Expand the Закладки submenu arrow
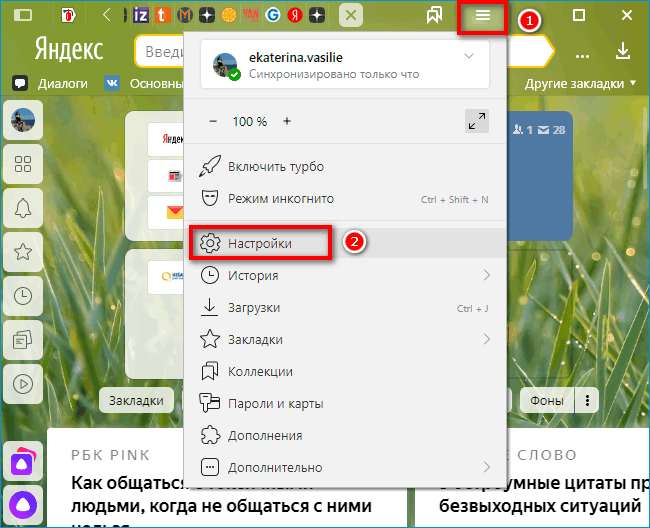Image resolution: width=650 pixels, height=528 pixels. [x=487, y=339]
